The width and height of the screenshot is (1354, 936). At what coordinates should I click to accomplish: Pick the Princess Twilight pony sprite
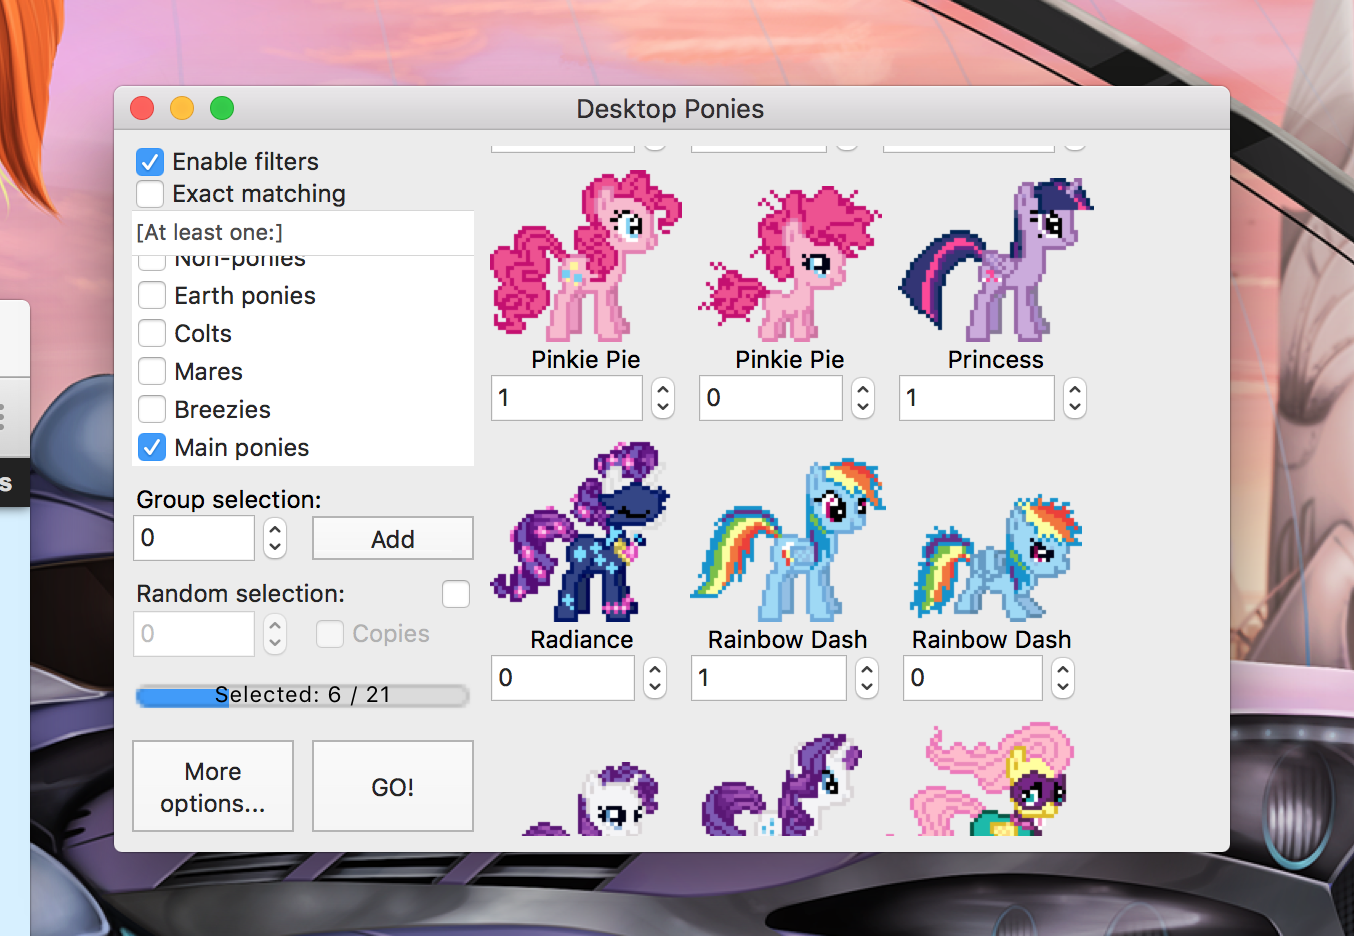pyautogui.click(x=996, y=259)
